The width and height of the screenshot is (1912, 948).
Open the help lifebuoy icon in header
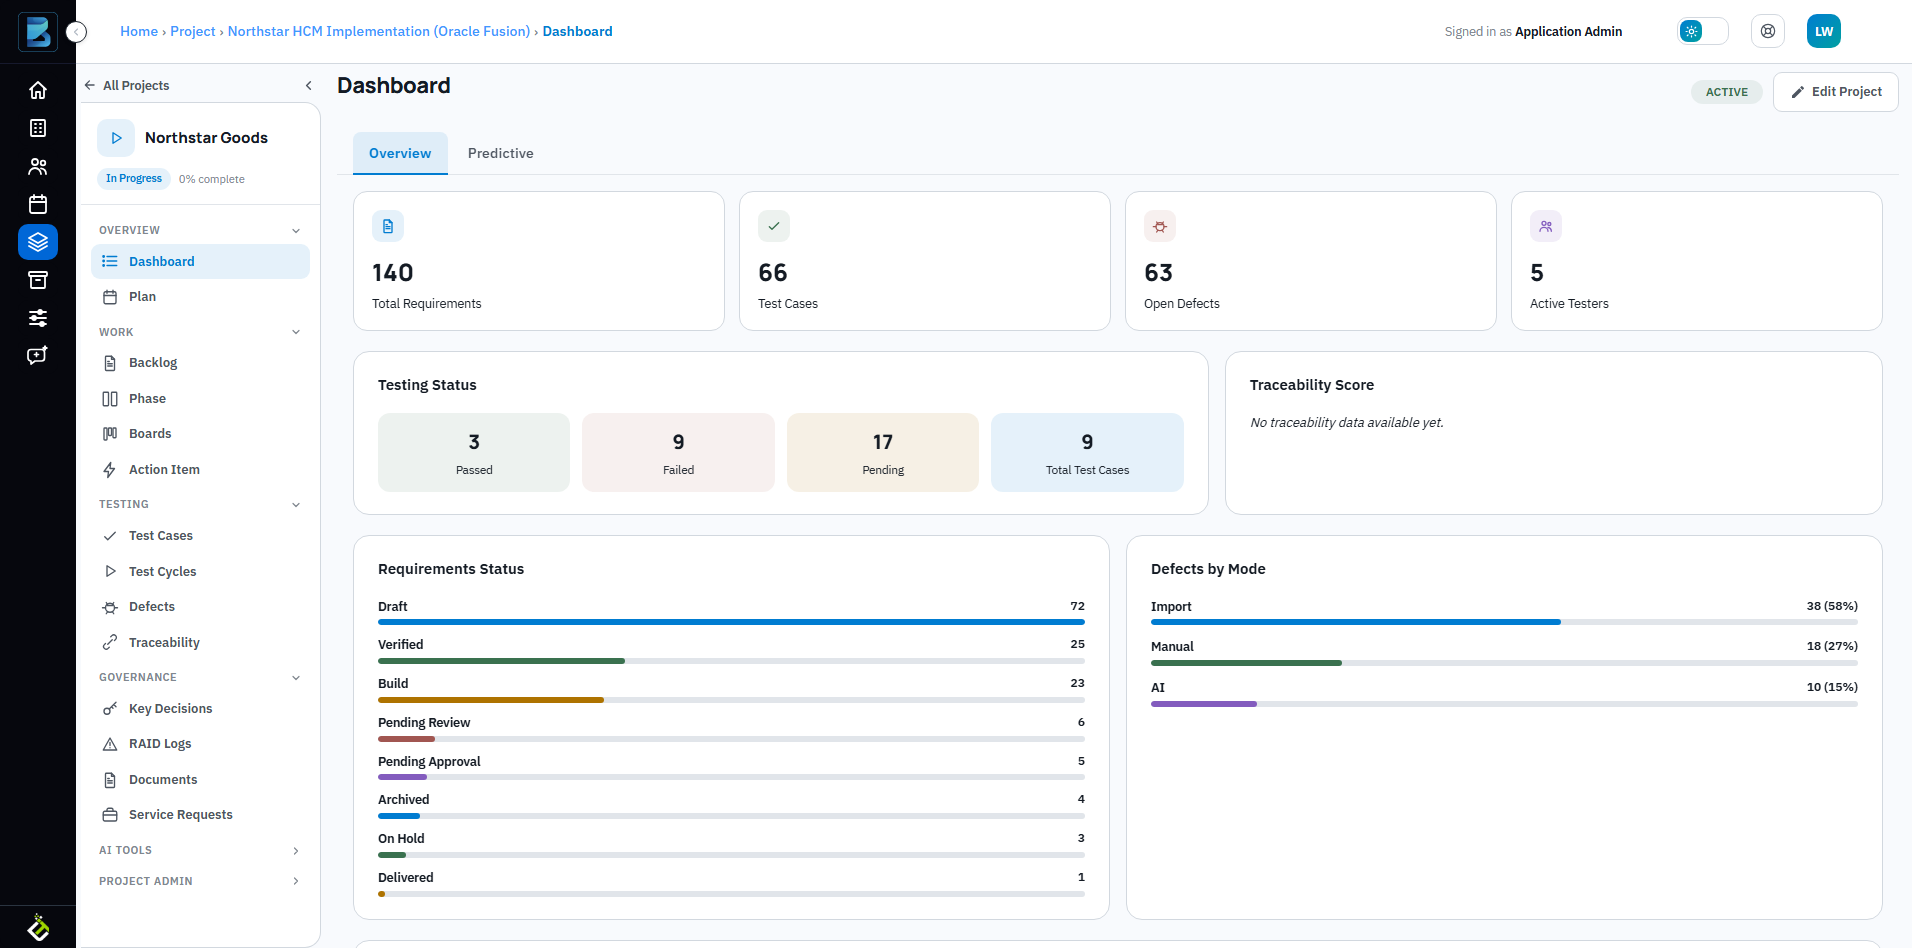coord(1768,31)
